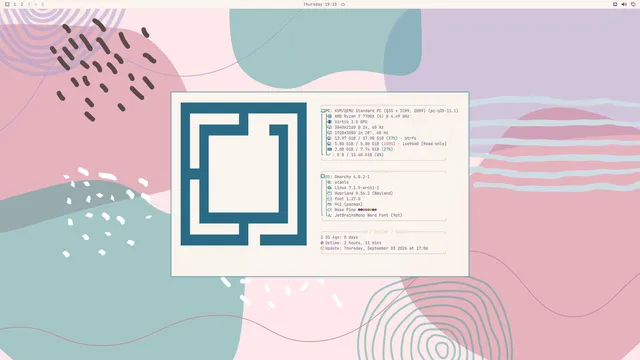Click the OS icon before Omarchy version line
Screen dimensions: 640x360
[323, 177]
